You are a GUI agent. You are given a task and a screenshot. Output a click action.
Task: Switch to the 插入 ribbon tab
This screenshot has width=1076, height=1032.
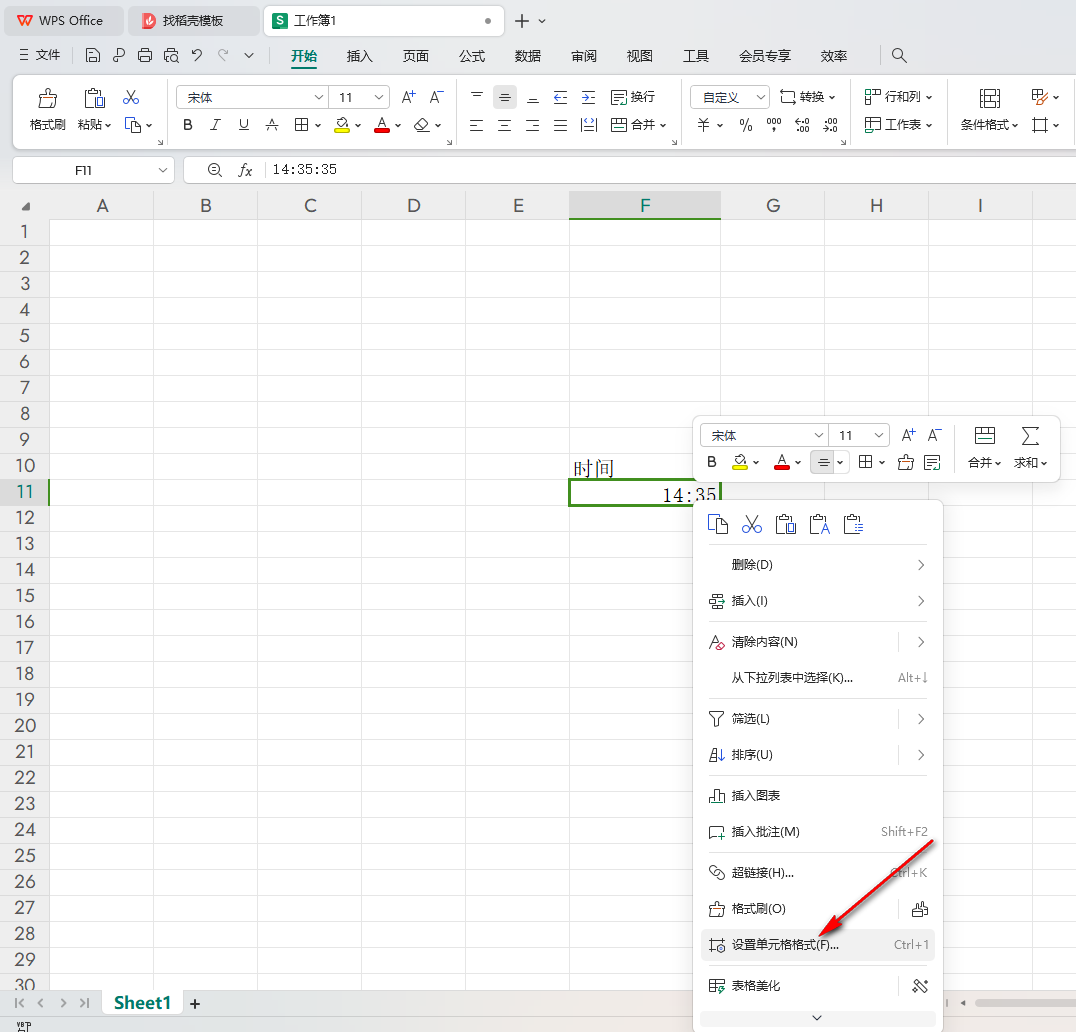359,56
